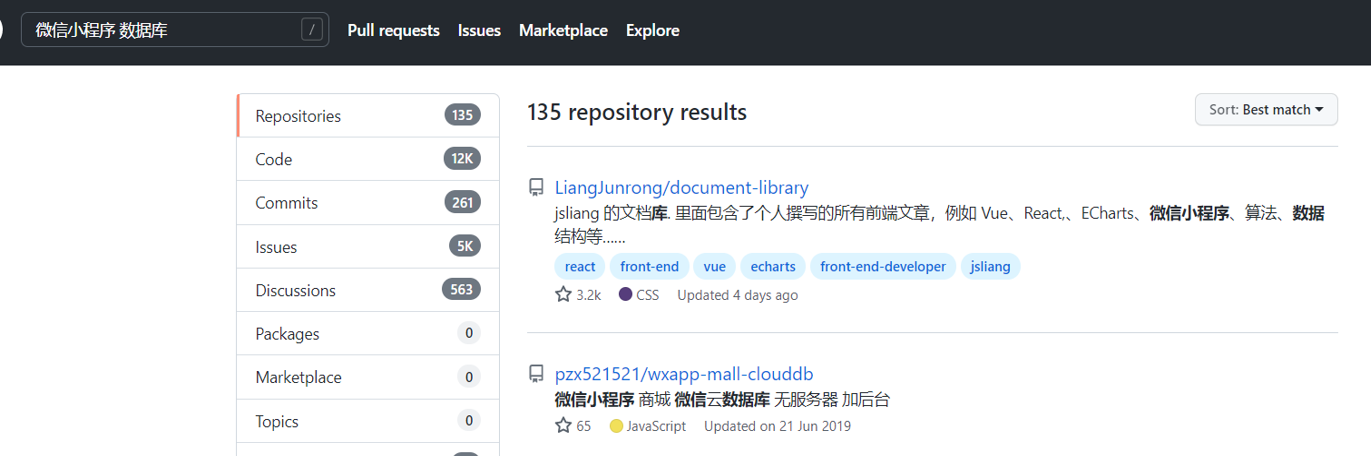Open Marketplace in top navigation
The height and width of the screenshot is (456, 1371).
pyautogui.click(x=563, y=31)
